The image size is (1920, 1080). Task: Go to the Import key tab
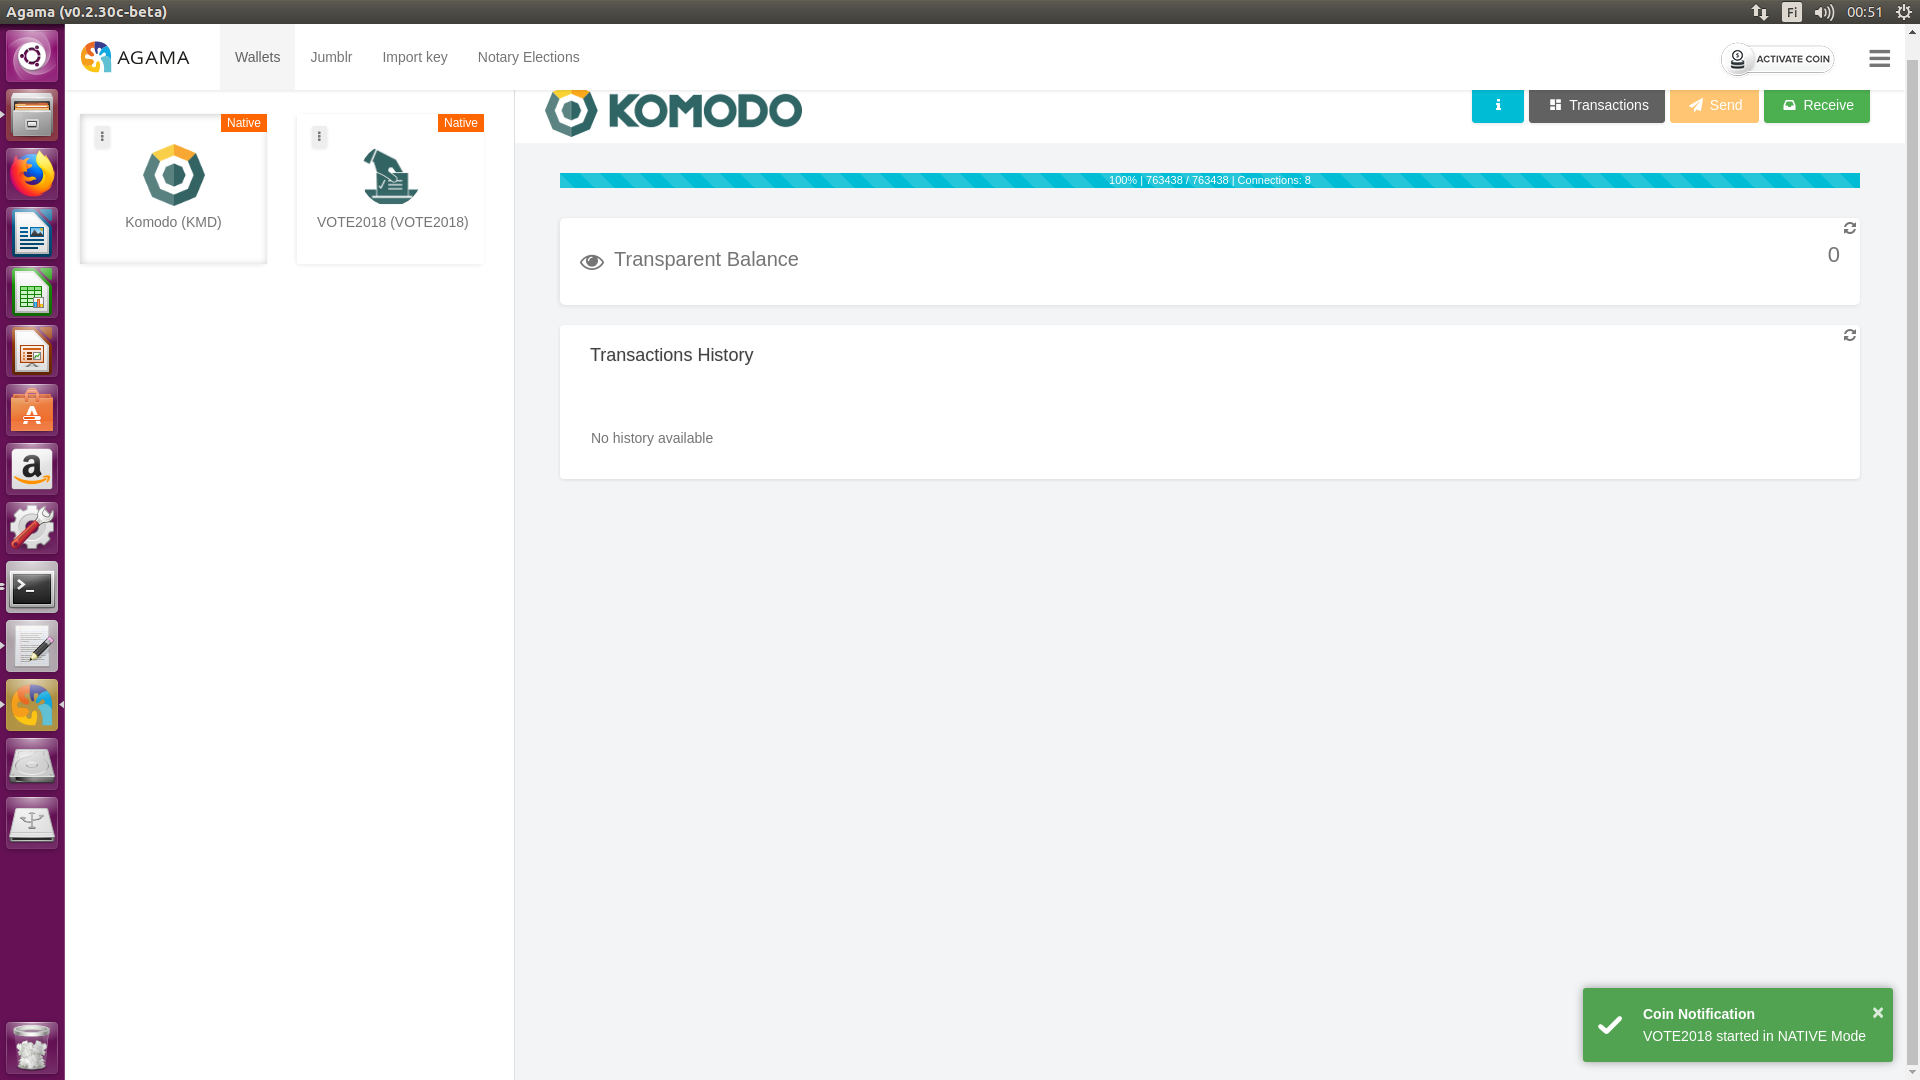tap(414, 57)
